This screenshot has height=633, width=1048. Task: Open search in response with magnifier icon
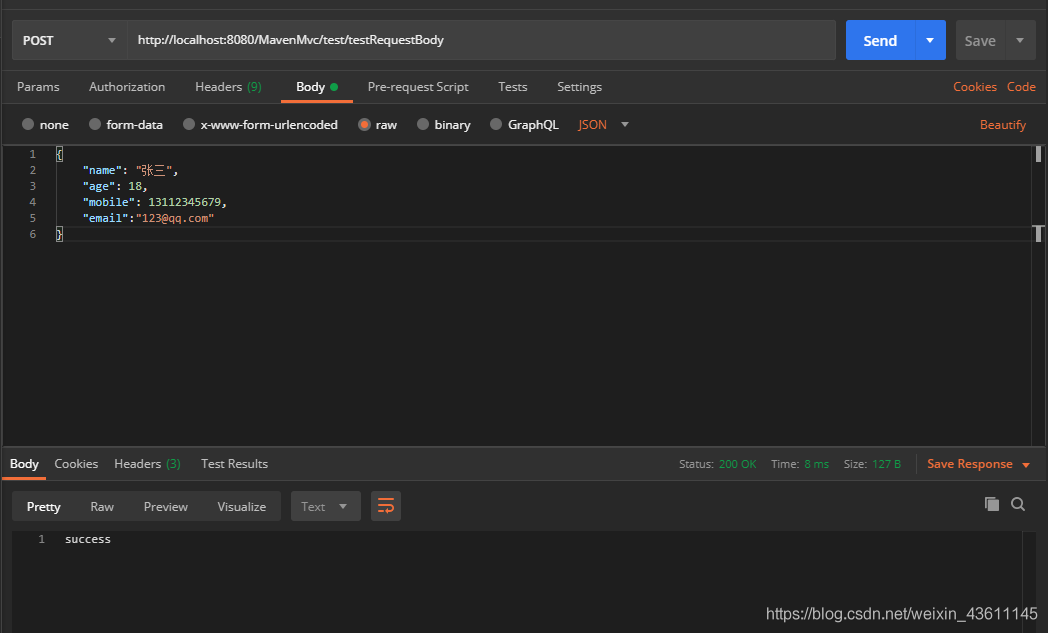(x=1018, y=504)
